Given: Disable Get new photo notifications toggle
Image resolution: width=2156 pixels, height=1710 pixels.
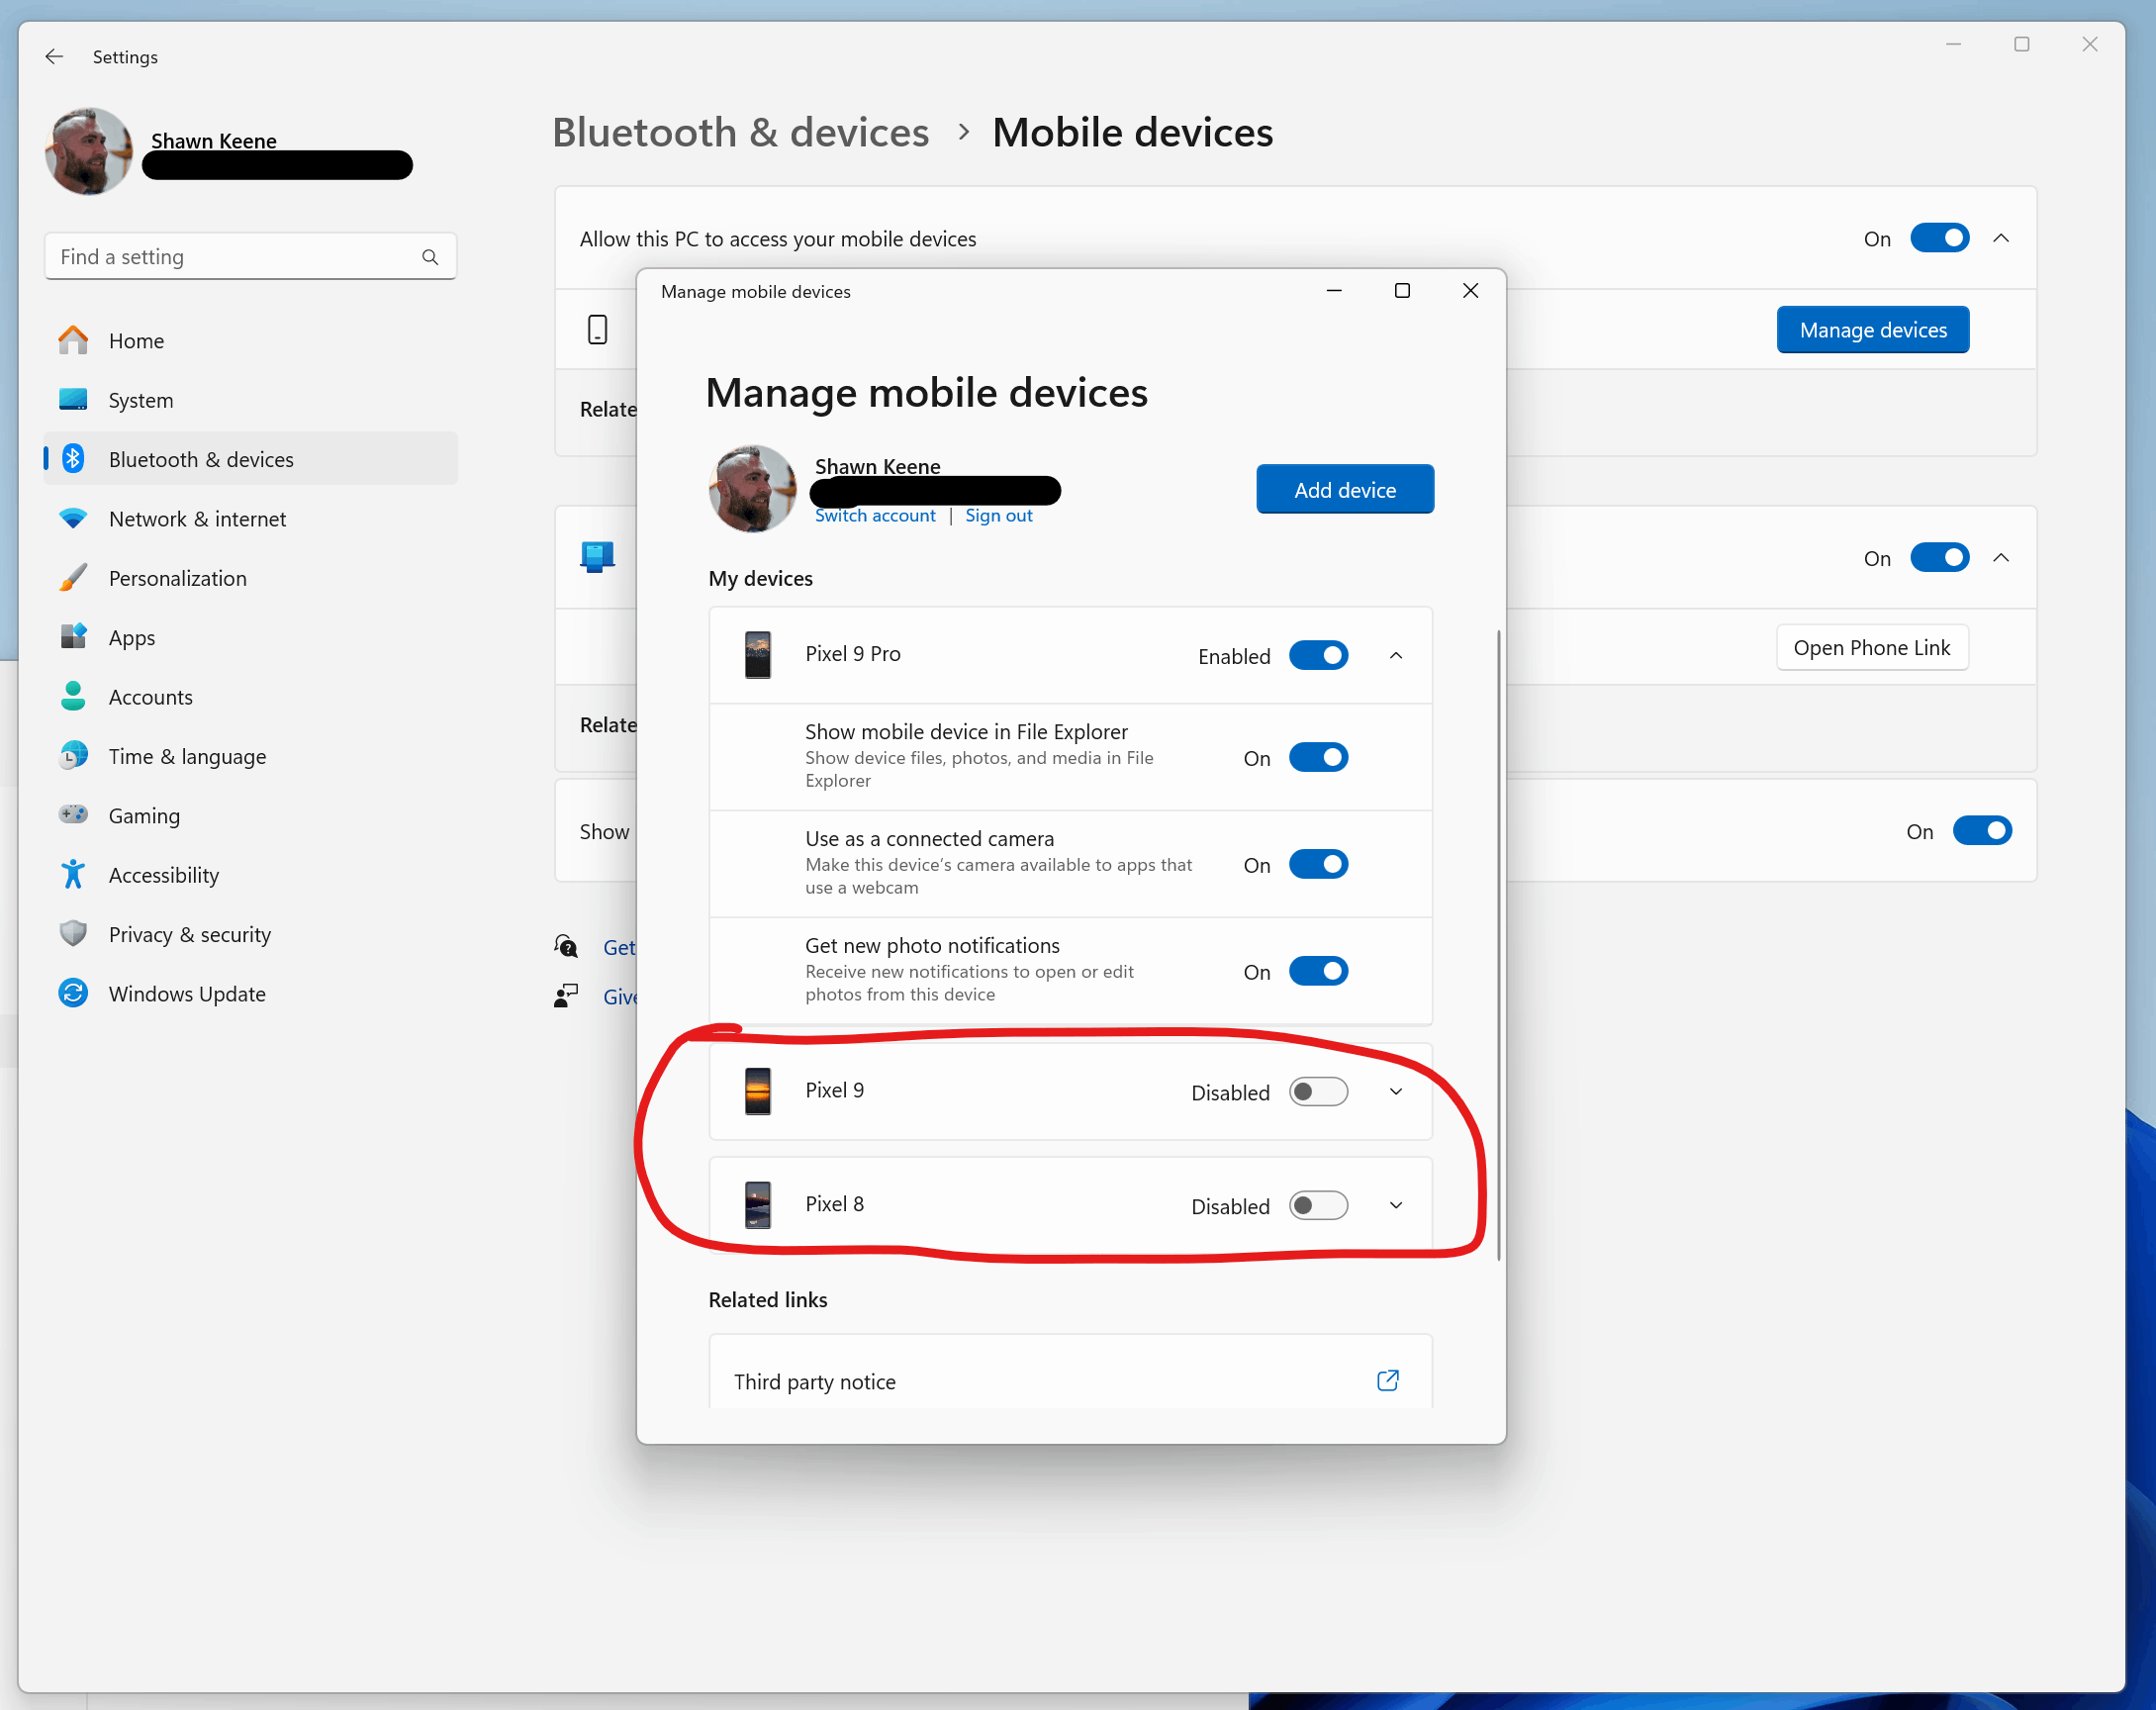Looking at the screenshot, I should click(1317, 971).
